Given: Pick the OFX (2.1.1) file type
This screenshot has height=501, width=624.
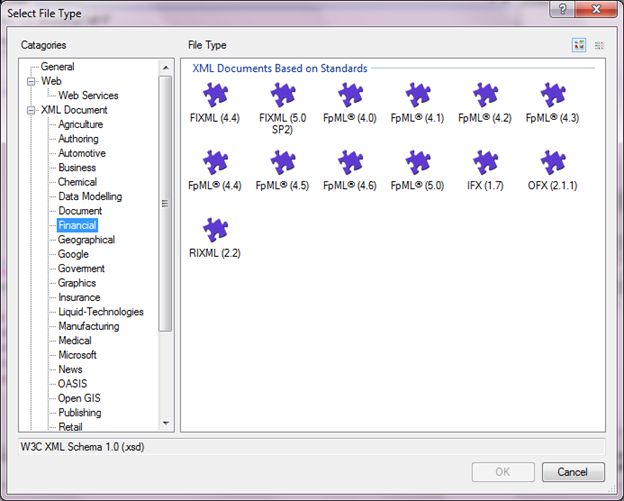Looking at the screenshot, I should (553, 162).
